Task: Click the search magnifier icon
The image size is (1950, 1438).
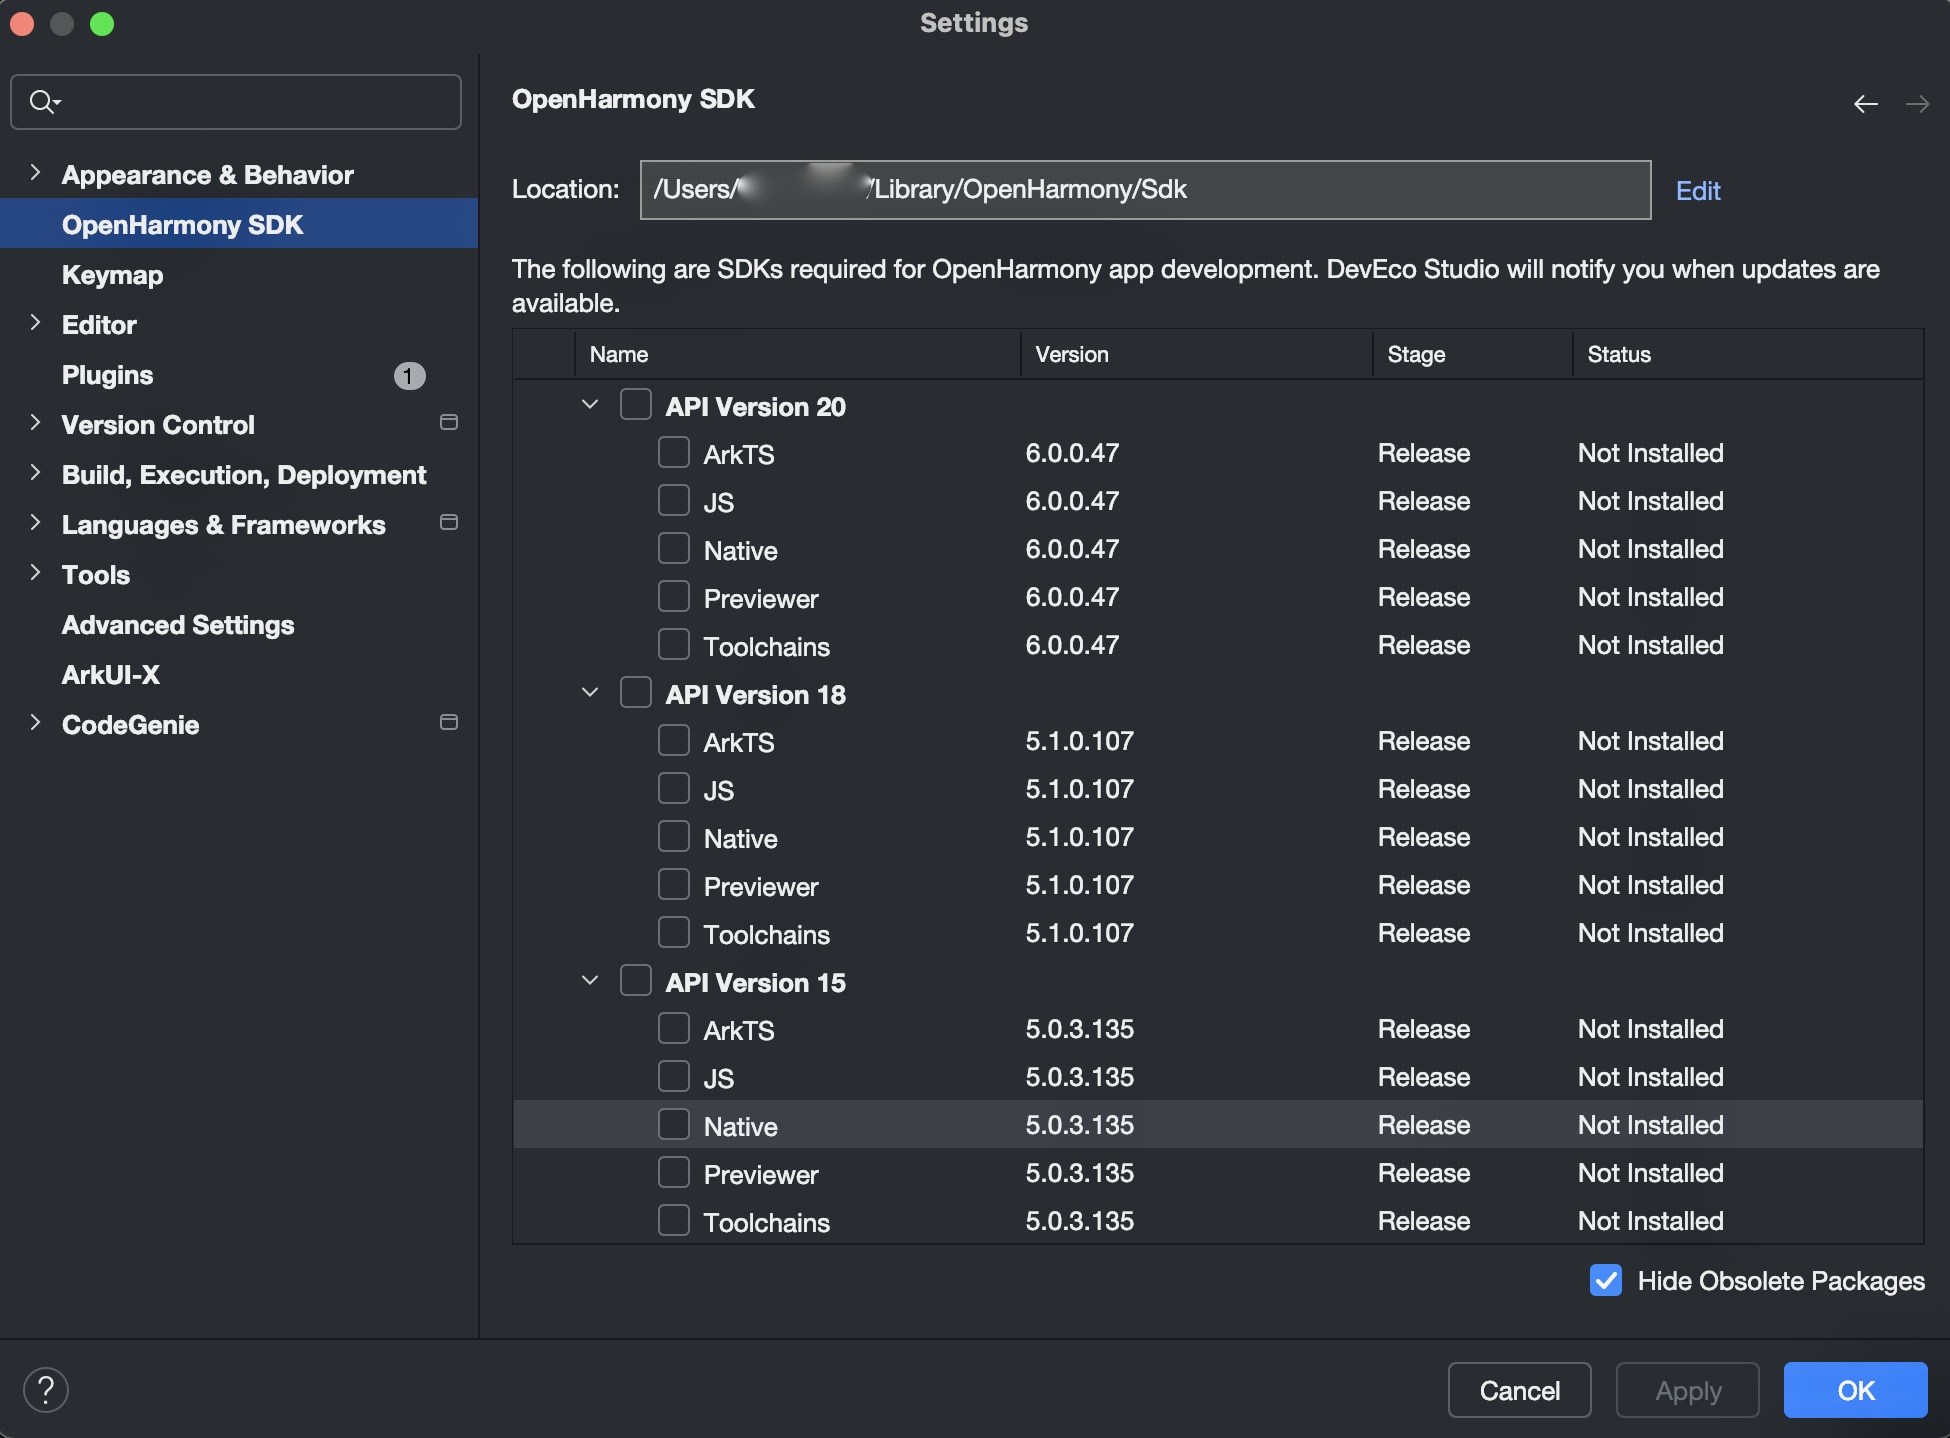Action: [x=42, y=102]
